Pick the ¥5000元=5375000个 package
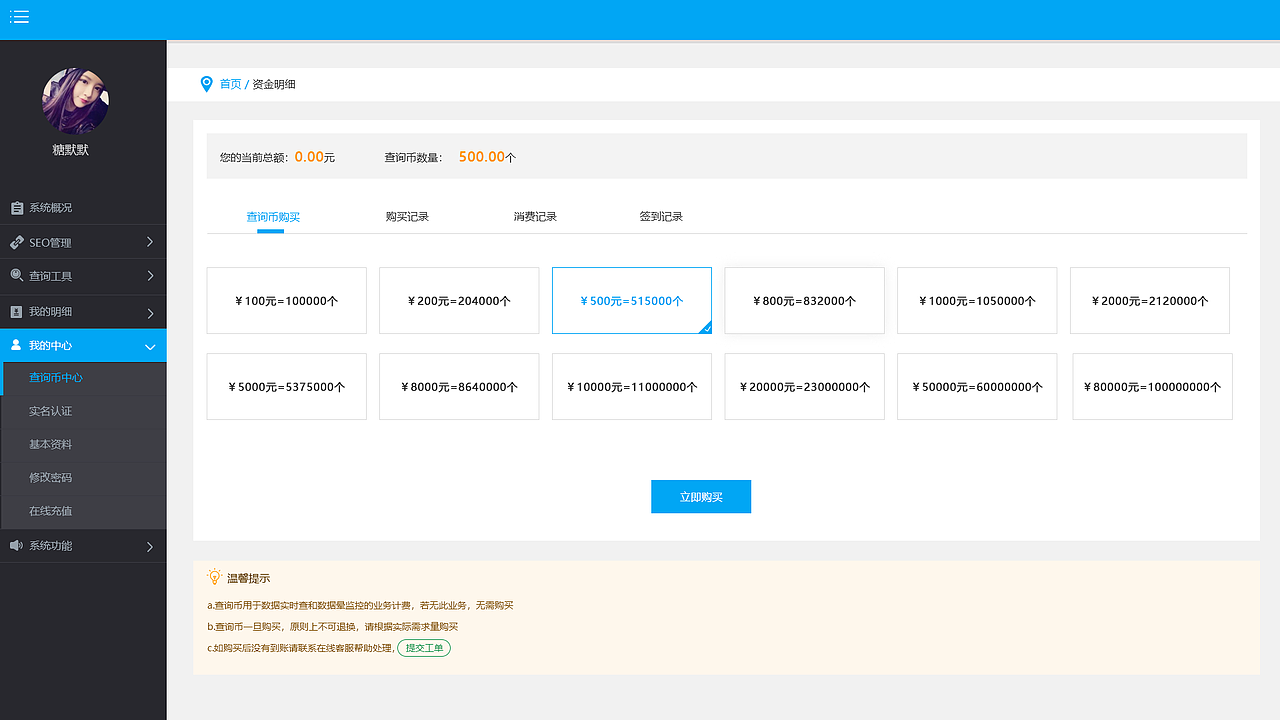This screenshot has height=720, width=1280. tap(287, 386)
